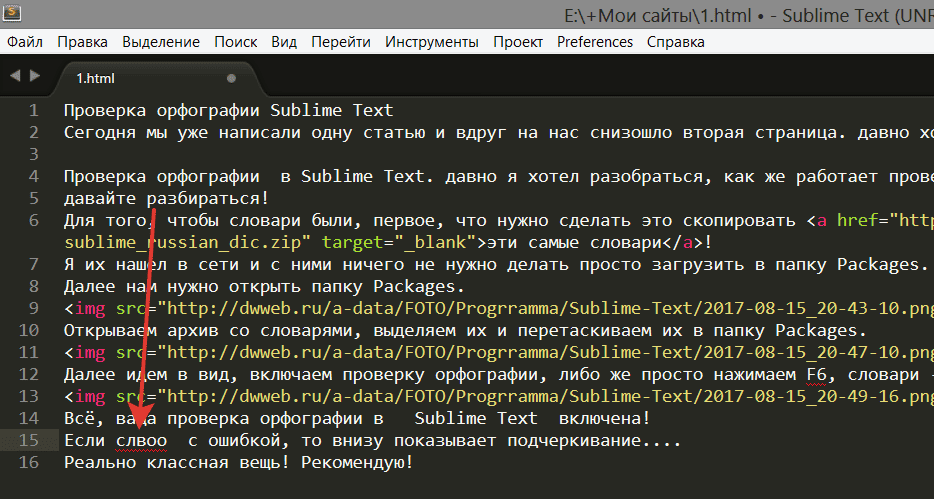Open the Справка menu
This screenshot has height=499, width=934.
[x=675, y=42]
